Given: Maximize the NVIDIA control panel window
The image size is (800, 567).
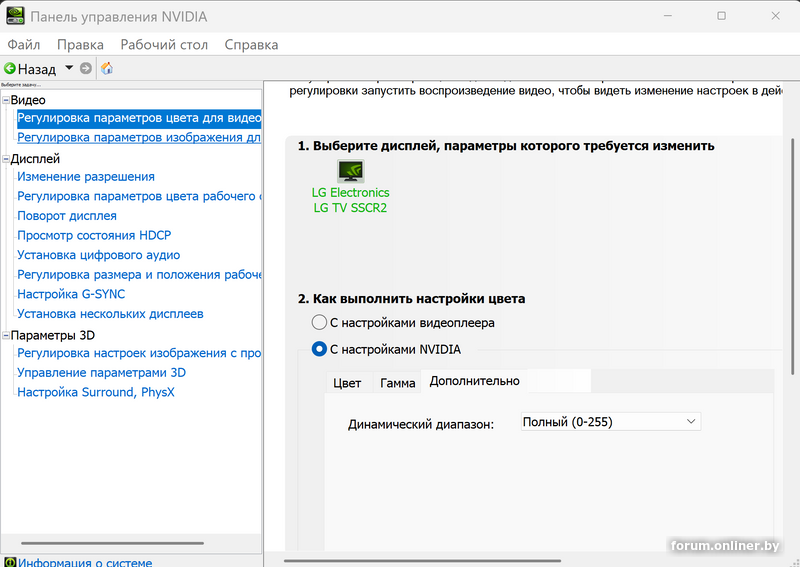Looking at the screenshot, I should [721, 16].
